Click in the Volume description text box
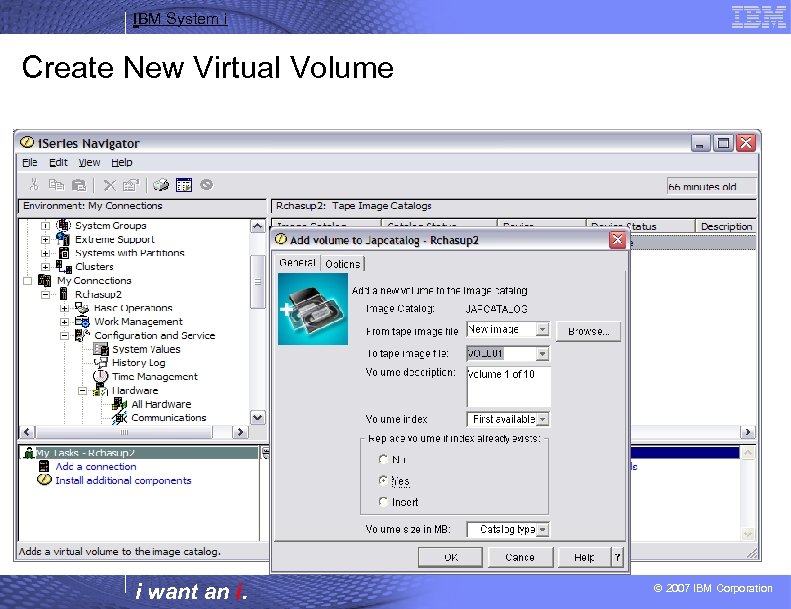 point(508,387)
